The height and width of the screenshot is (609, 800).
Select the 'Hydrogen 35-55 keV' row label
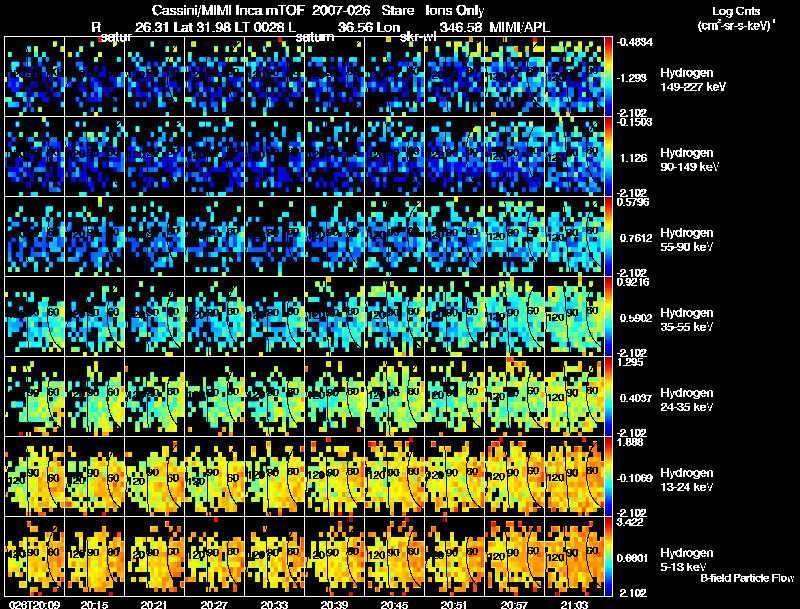click(x=687, y=320)
